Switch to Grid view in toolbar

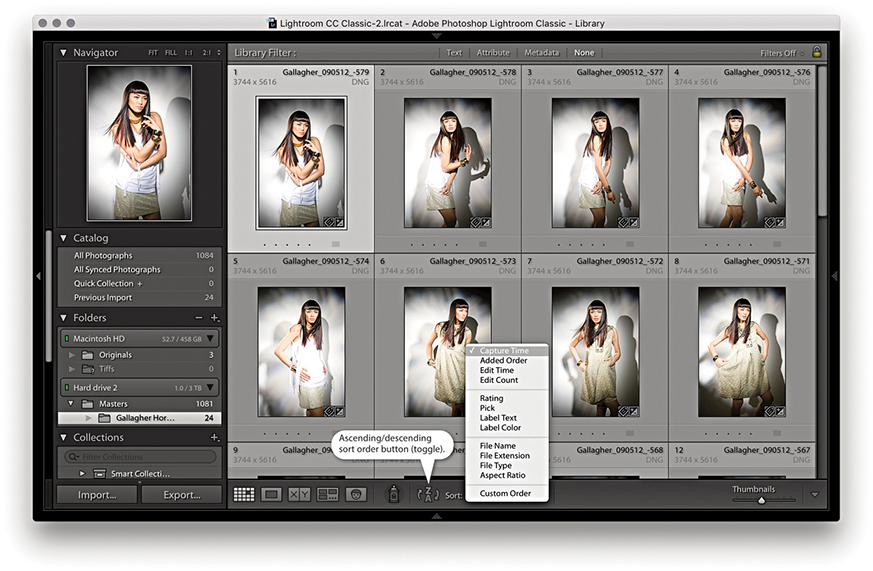tap(243, 494)
